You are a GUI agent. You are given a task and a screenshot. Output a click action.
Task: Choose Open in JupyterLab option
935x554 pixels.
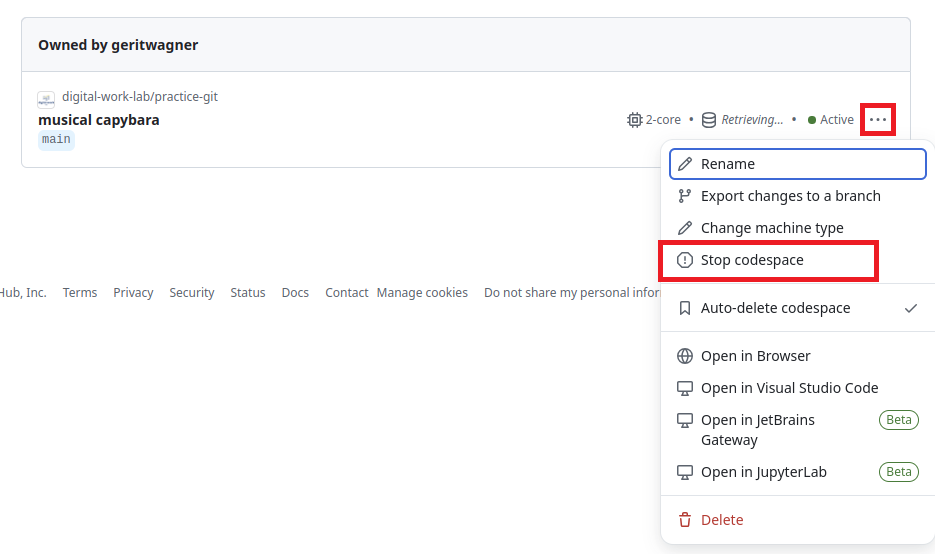coord(763,472)
